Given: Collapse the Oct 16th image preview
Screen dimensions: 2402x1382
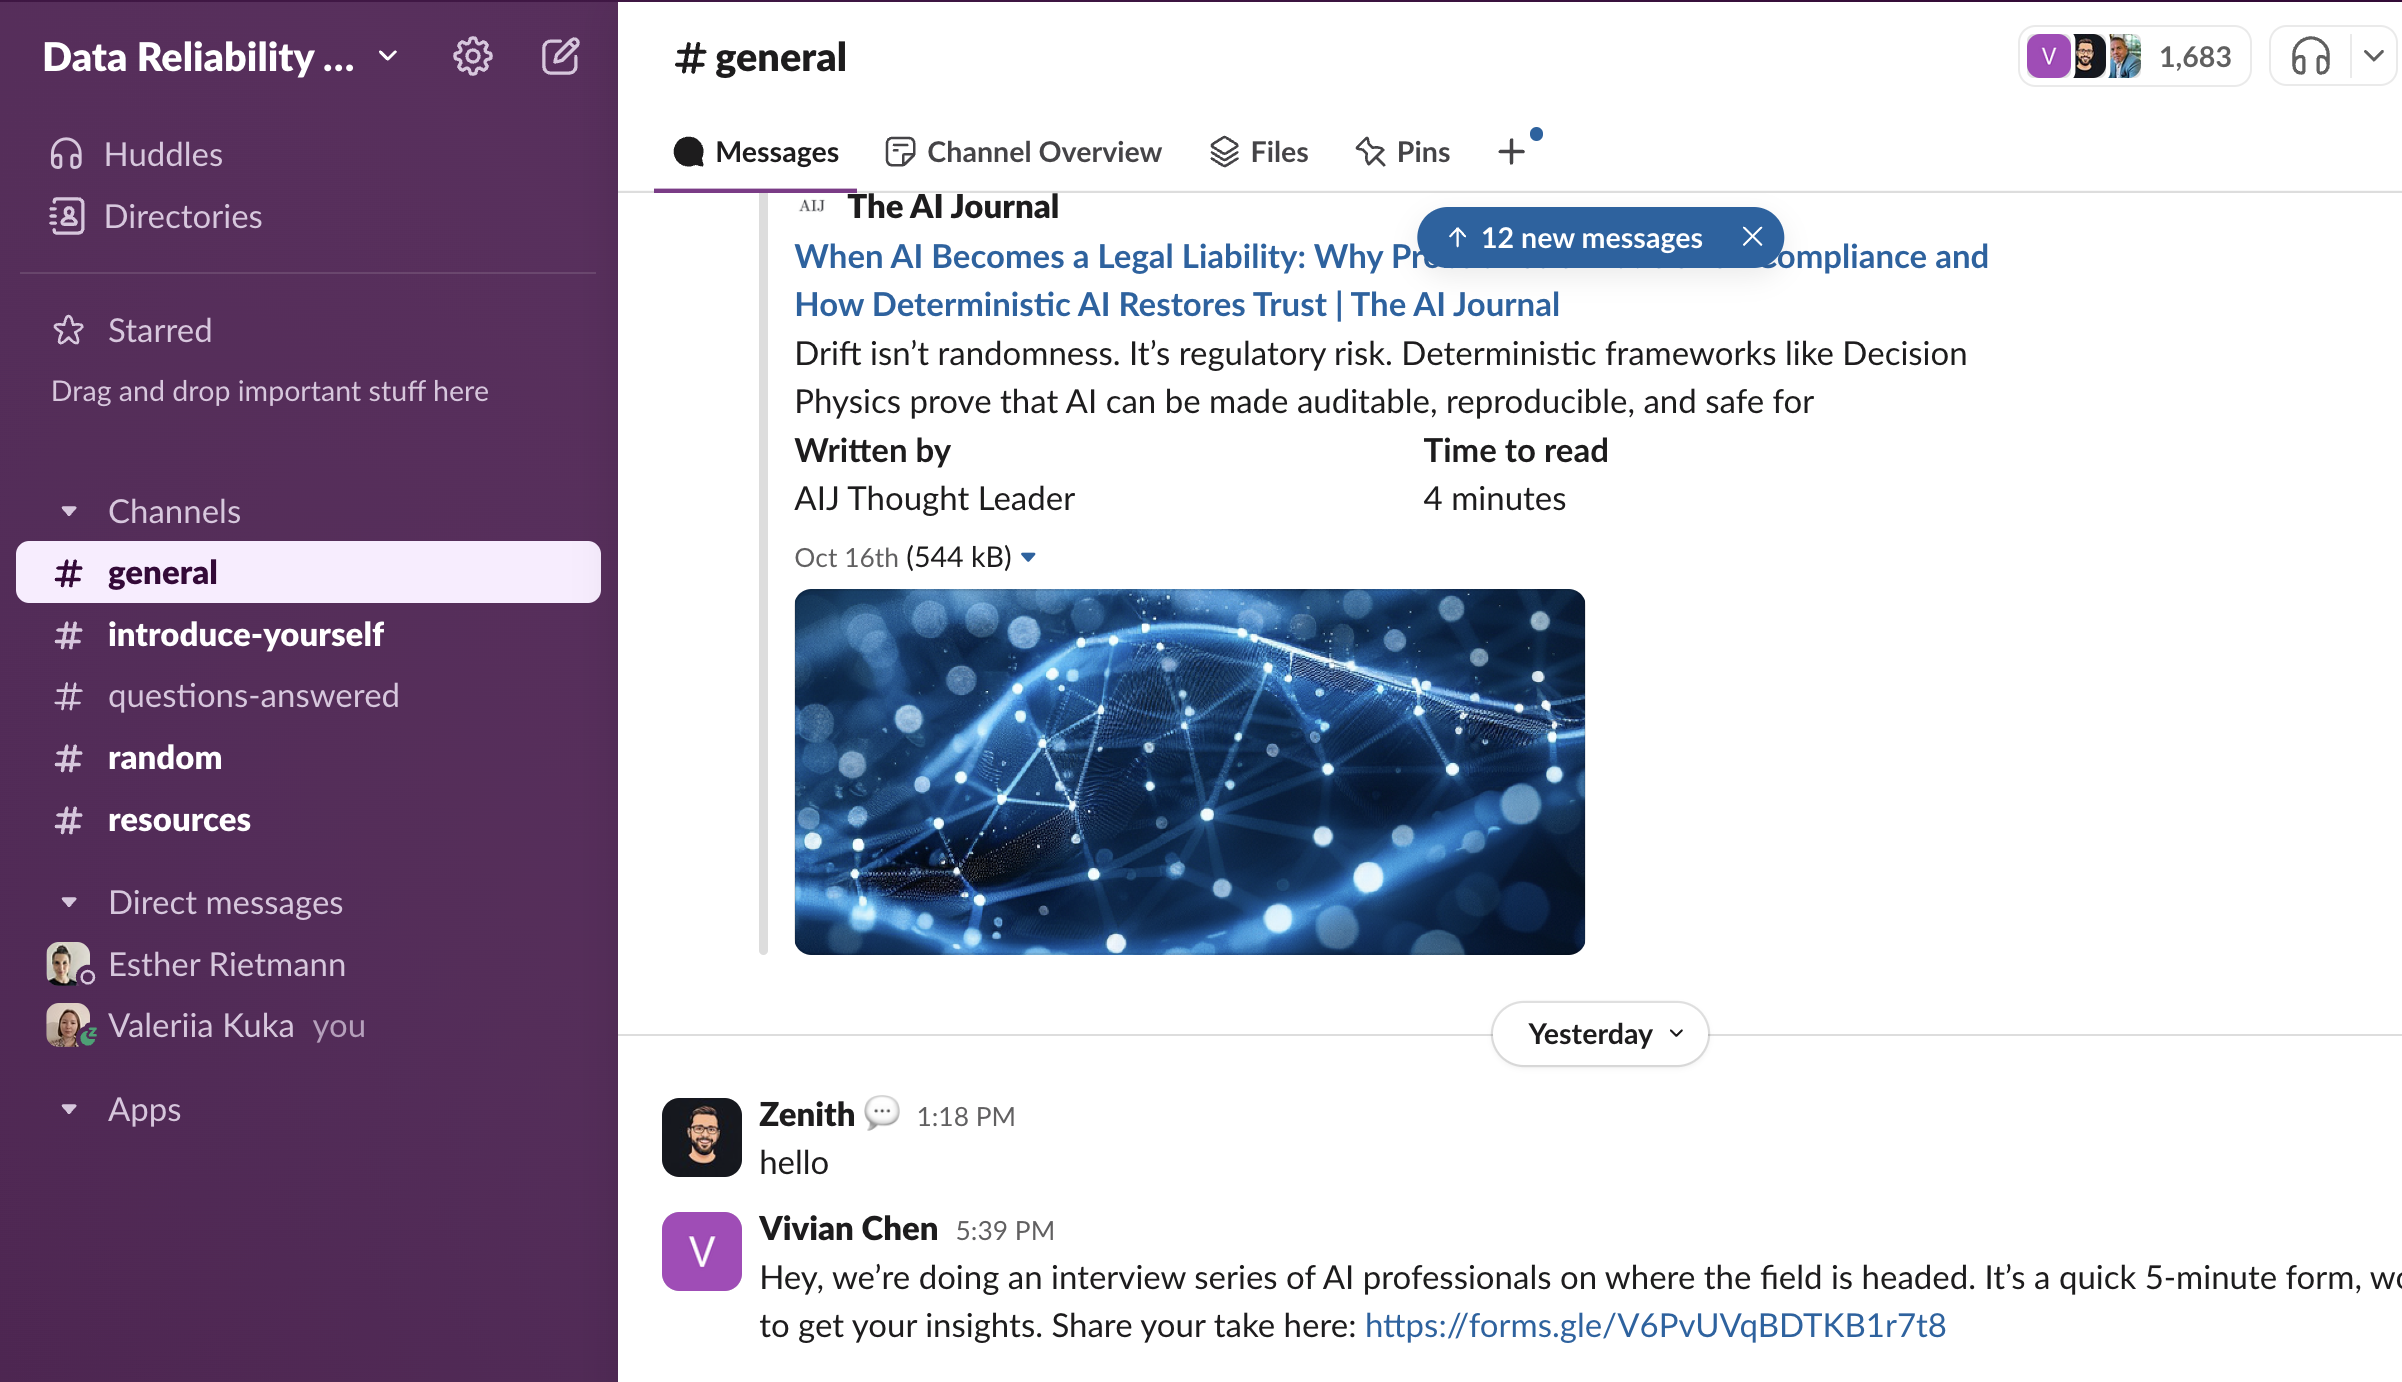Looking at the screenshot, I should click(x=1029, y=557).
